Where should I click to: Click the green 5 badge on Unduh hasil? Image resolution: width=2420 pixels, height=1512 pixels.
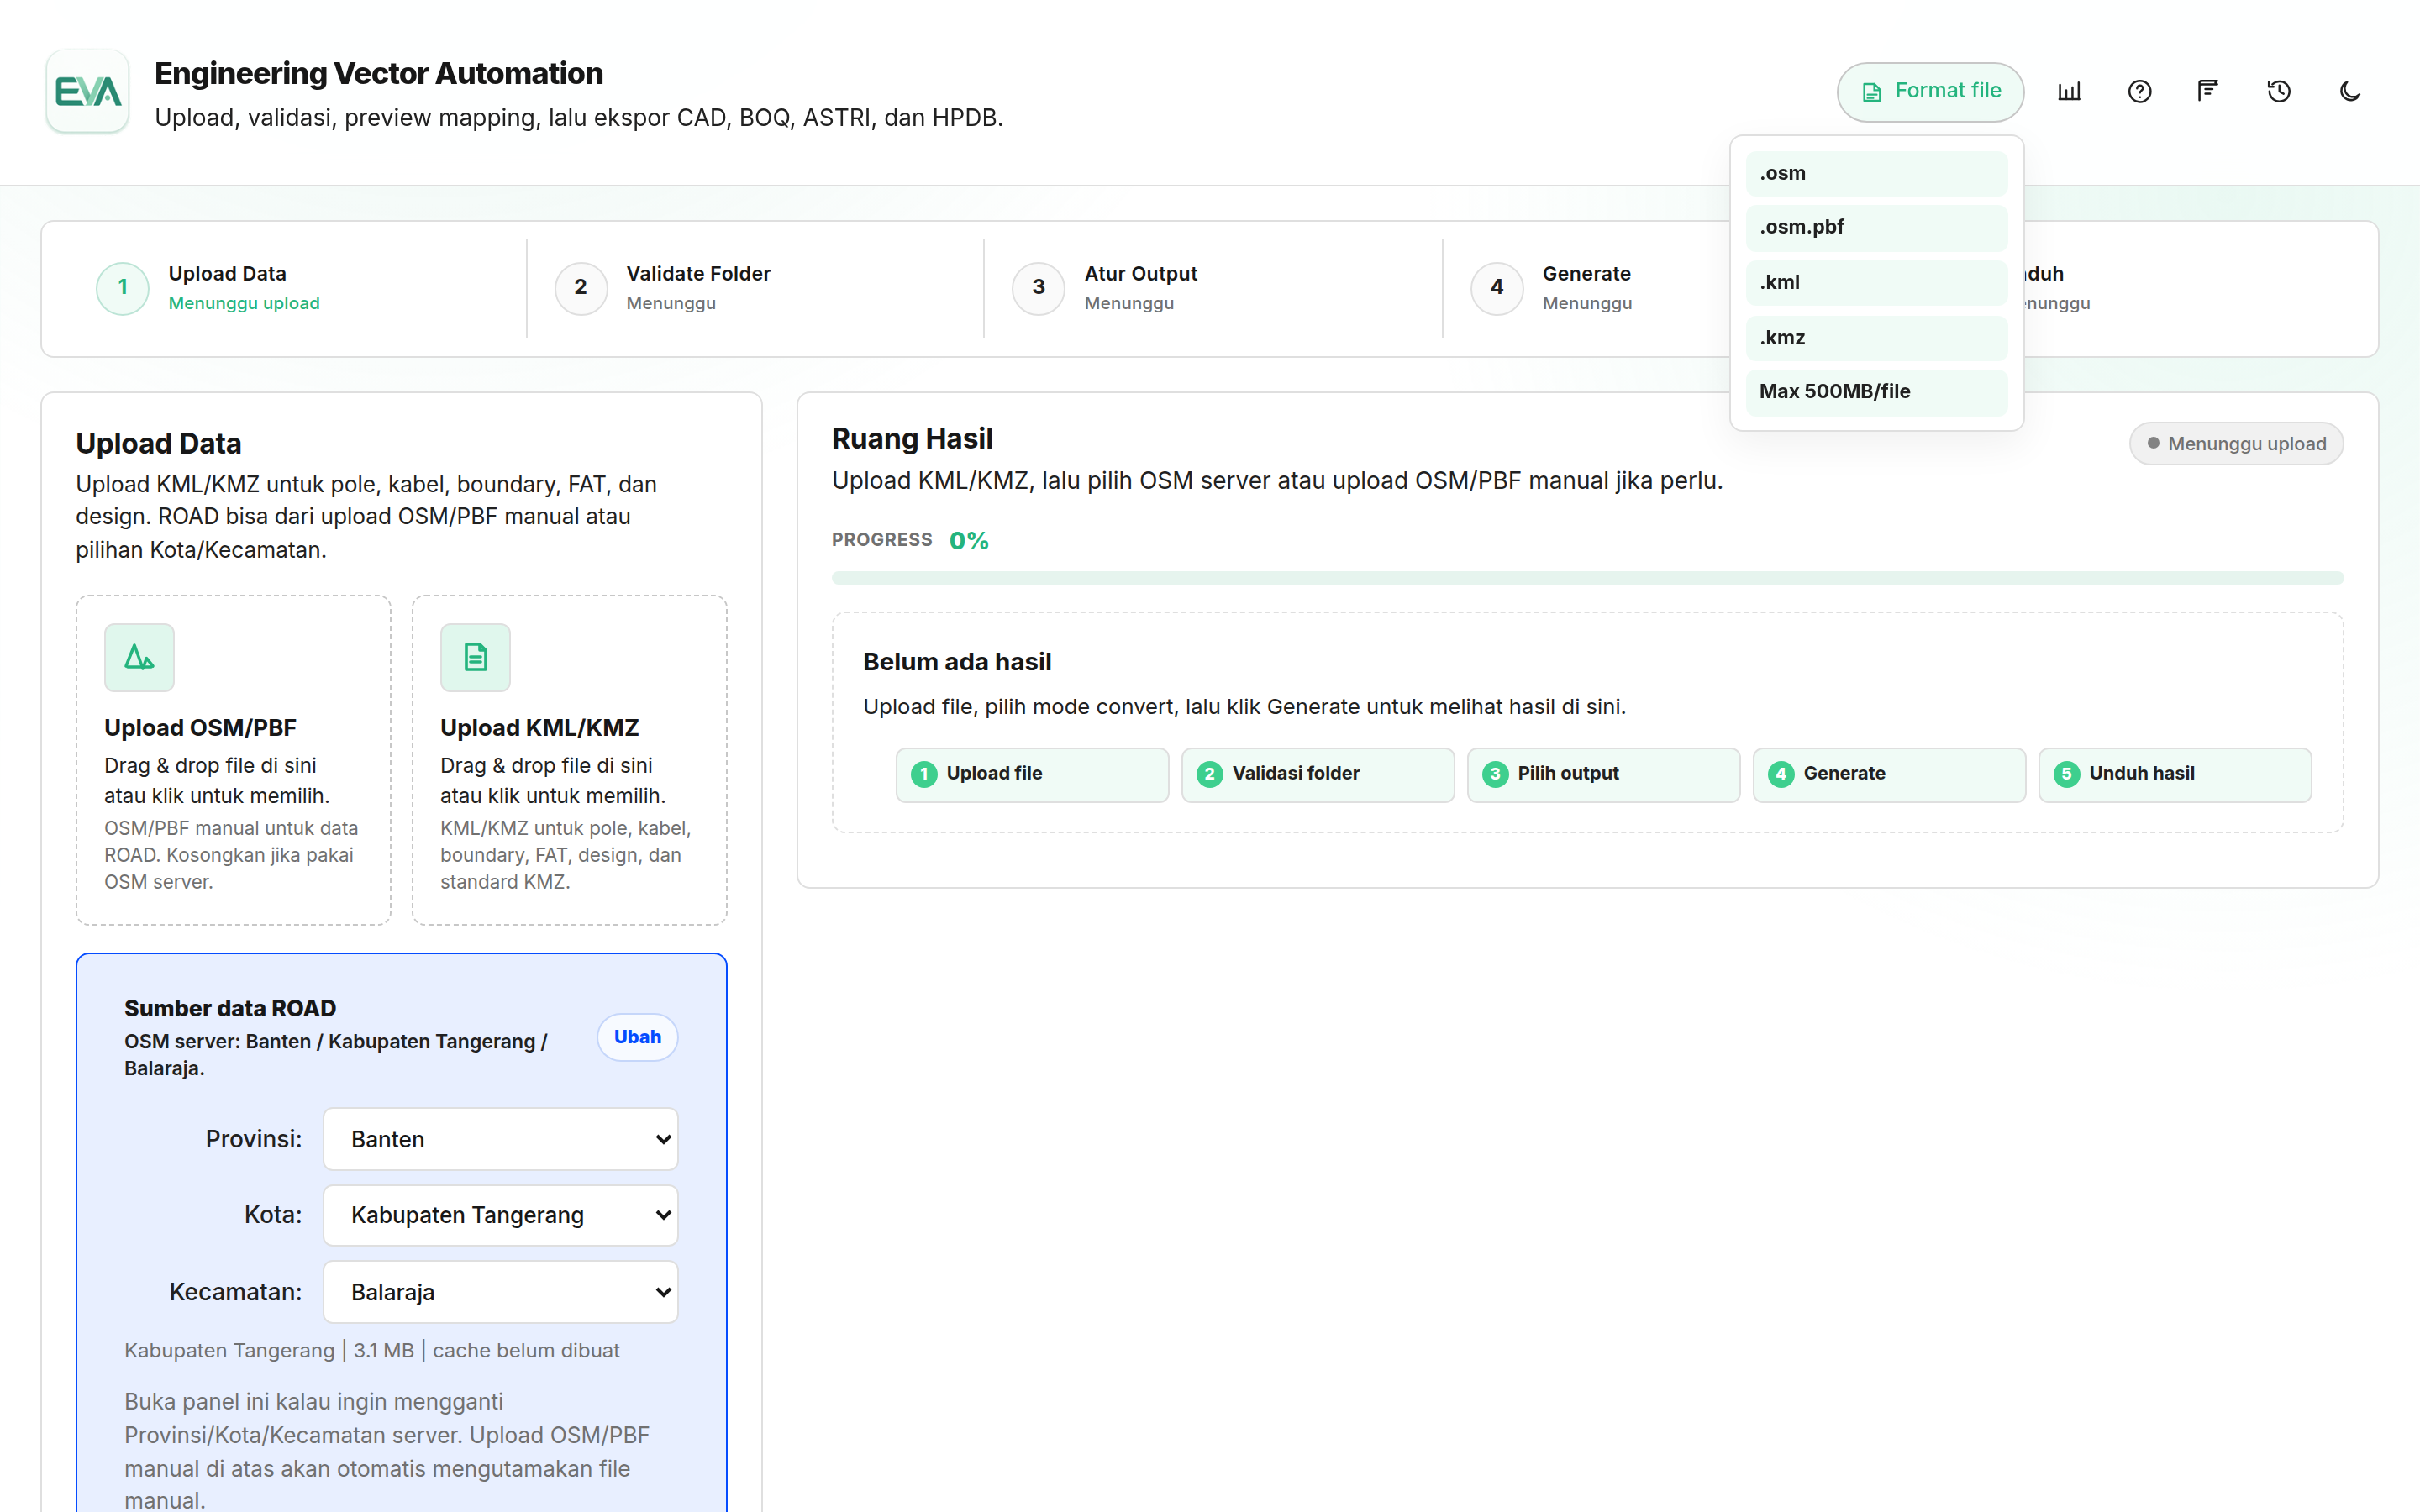click(2066, 774)
